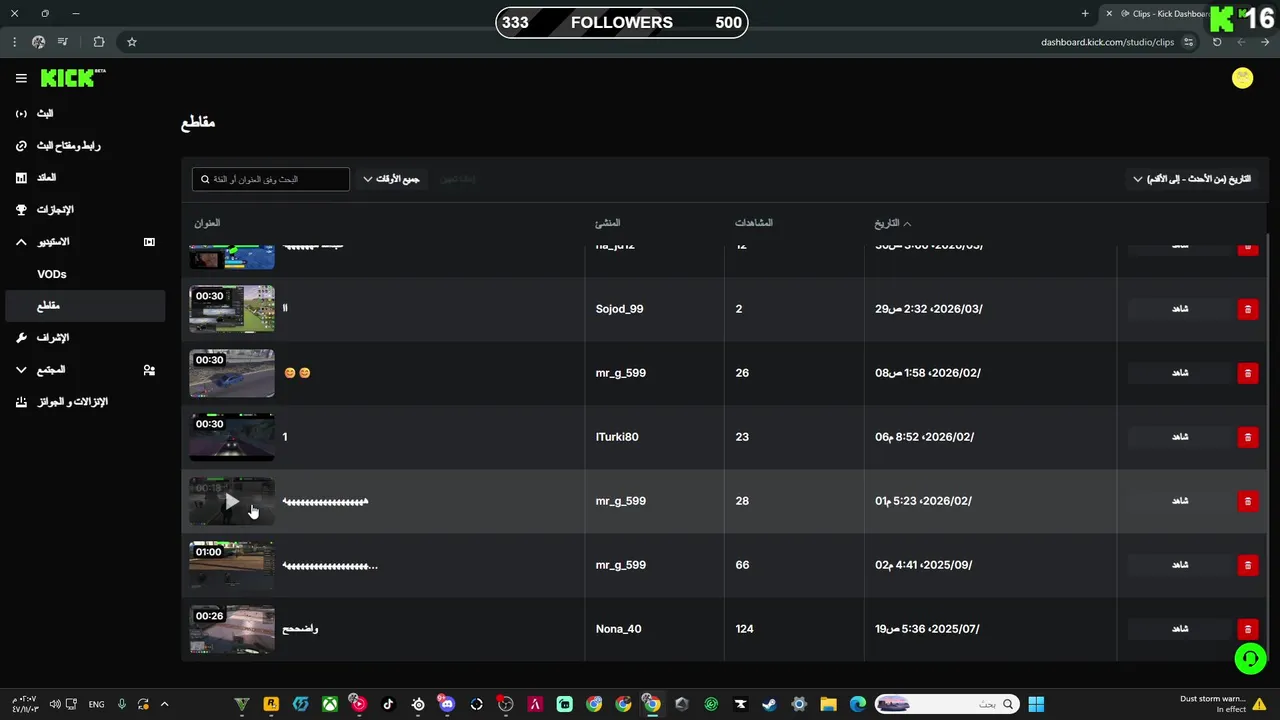Focus the clip search box
Image resolution: width=1280 pixels, height=720 pixels.
271,179
